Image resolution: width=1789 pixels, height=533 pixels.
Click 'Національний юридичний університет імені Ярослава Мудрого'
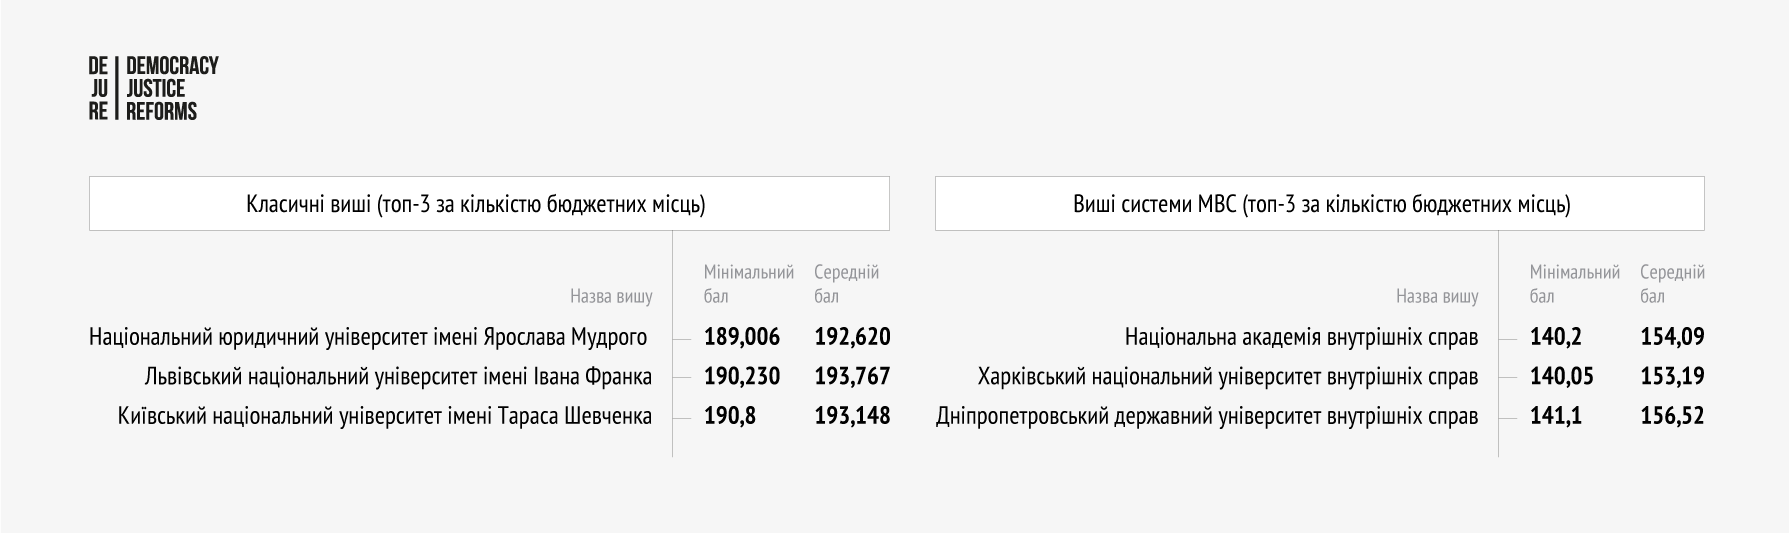[368, 337]
